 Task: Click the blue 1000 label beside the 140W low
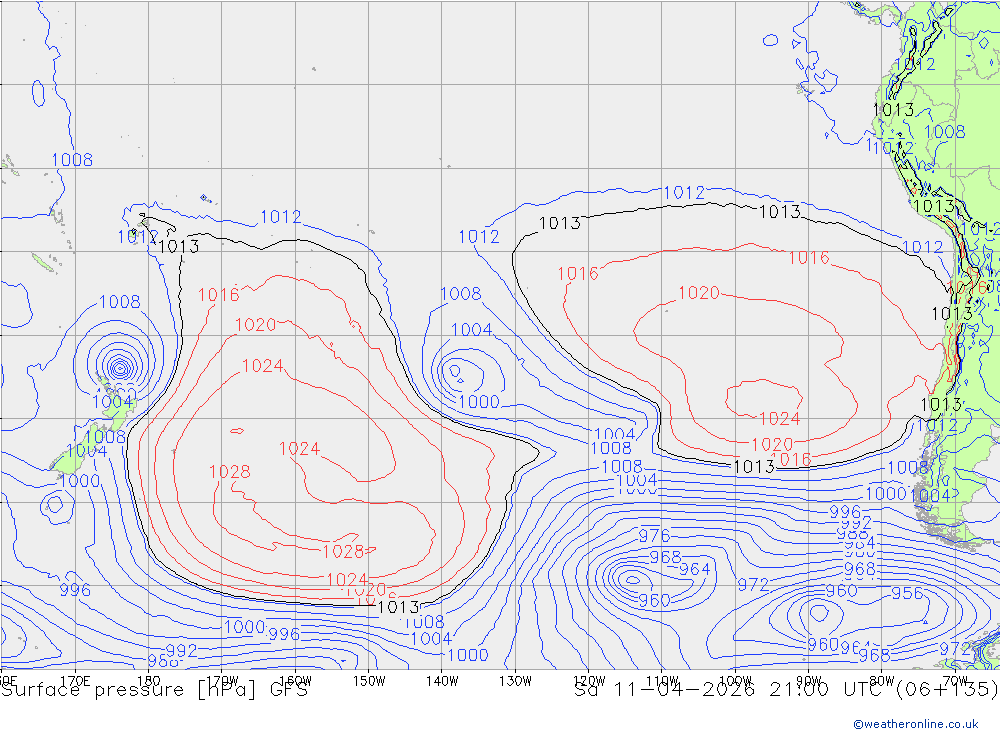479,401
